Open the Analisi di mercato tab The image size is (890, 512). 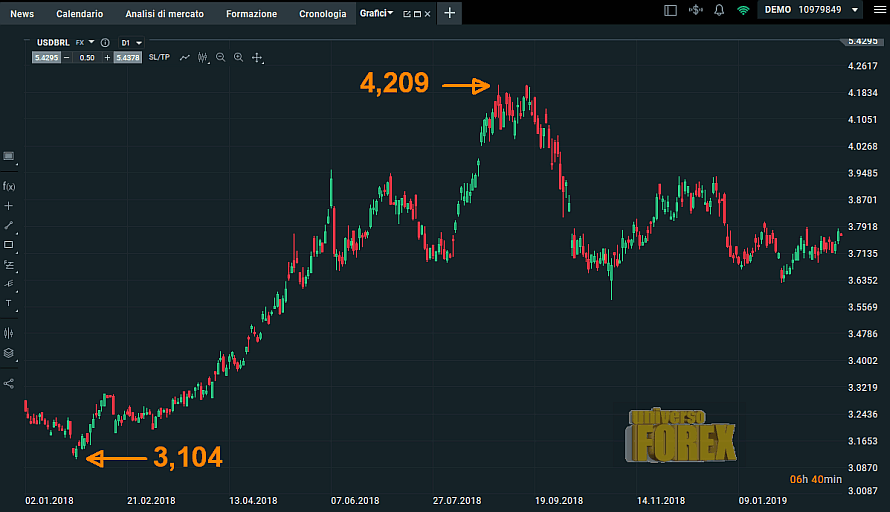coord(164,14)
